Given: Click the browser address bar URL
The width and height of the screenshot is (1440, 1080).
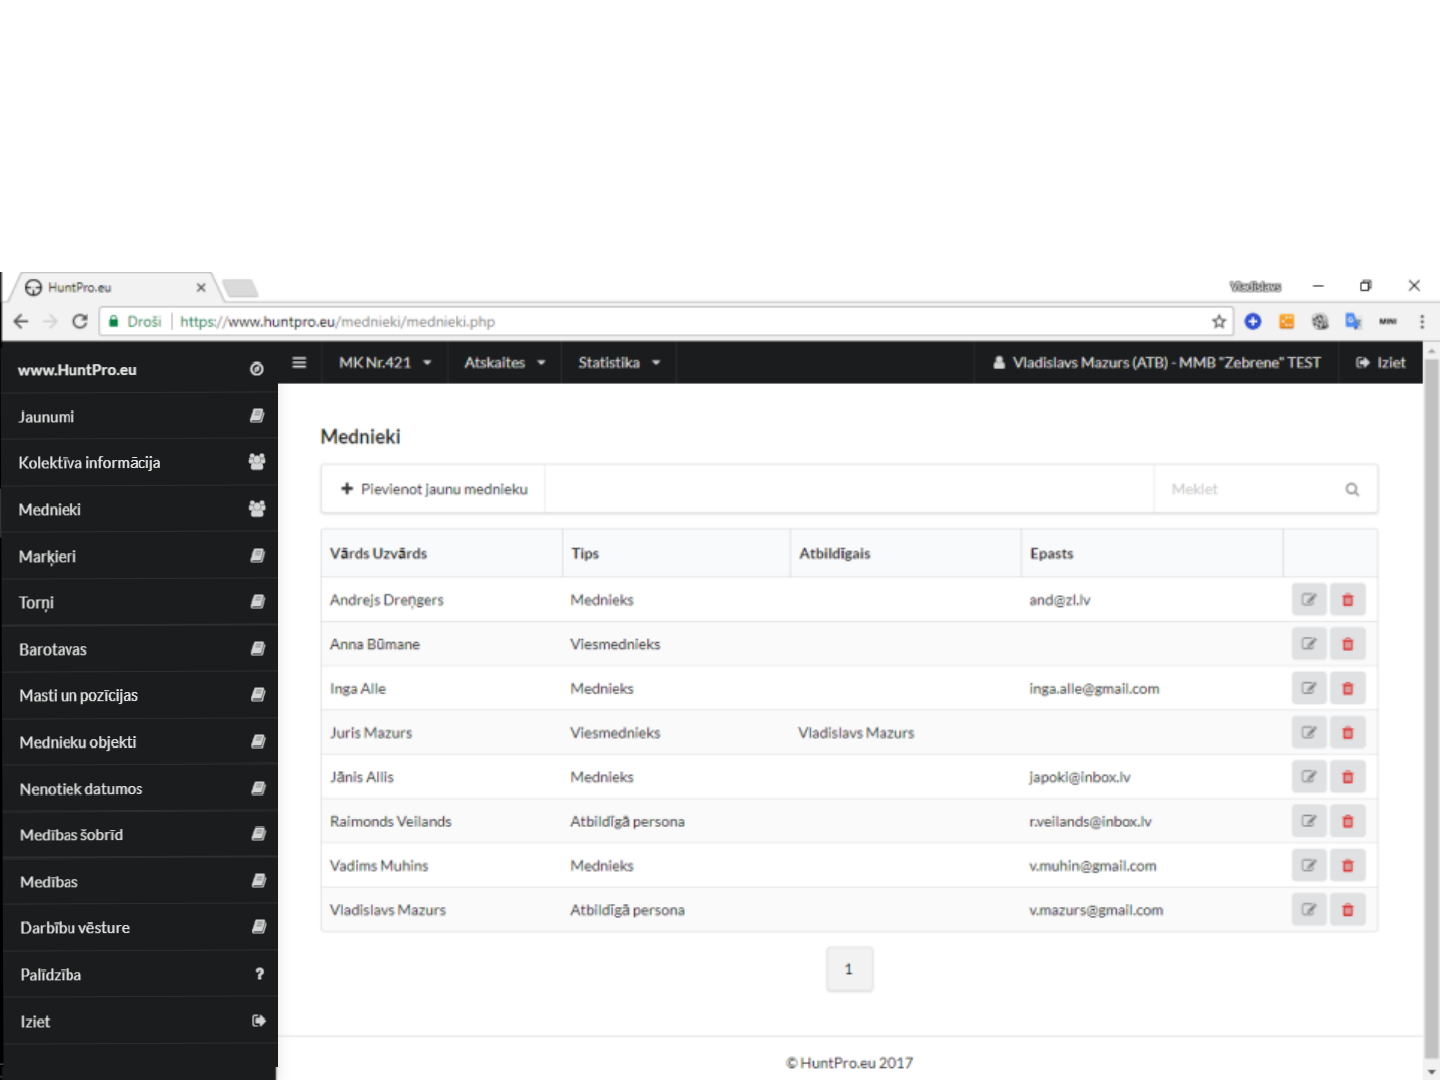Looking at the screenshot, I should coord(338,322).
